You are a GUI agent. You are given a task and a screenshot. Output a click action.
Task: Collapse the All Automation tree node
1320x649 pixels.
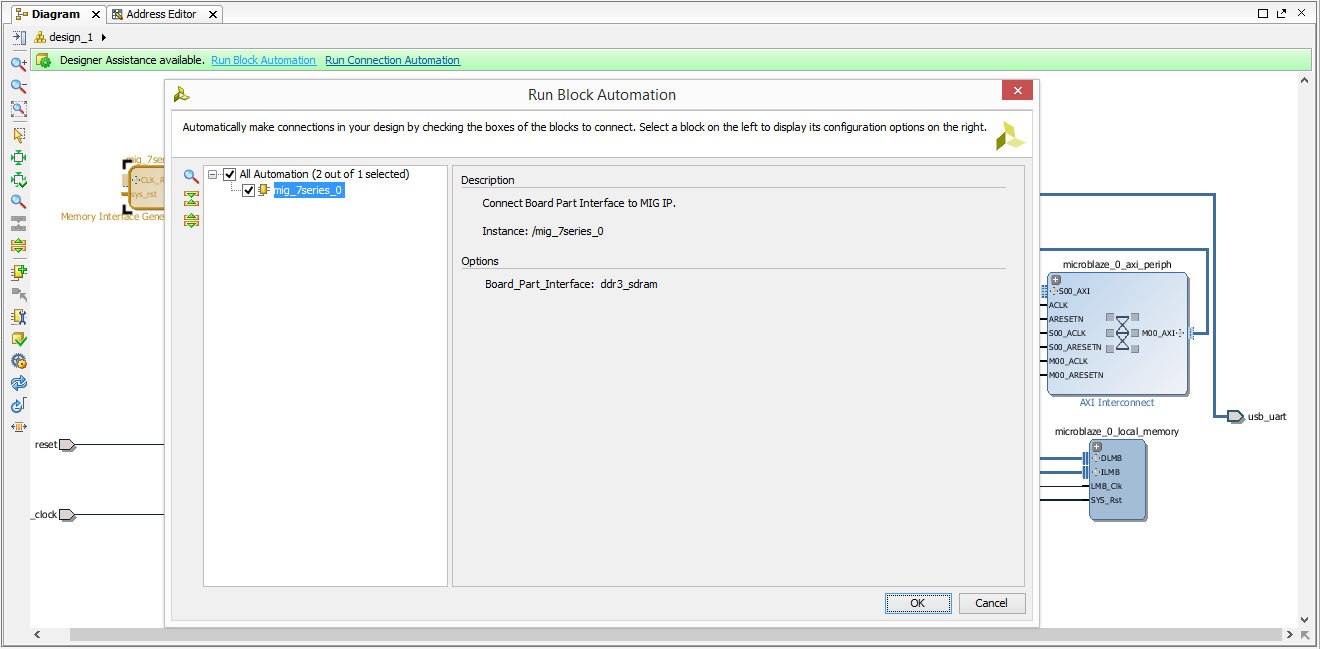(x=213, y=174)
